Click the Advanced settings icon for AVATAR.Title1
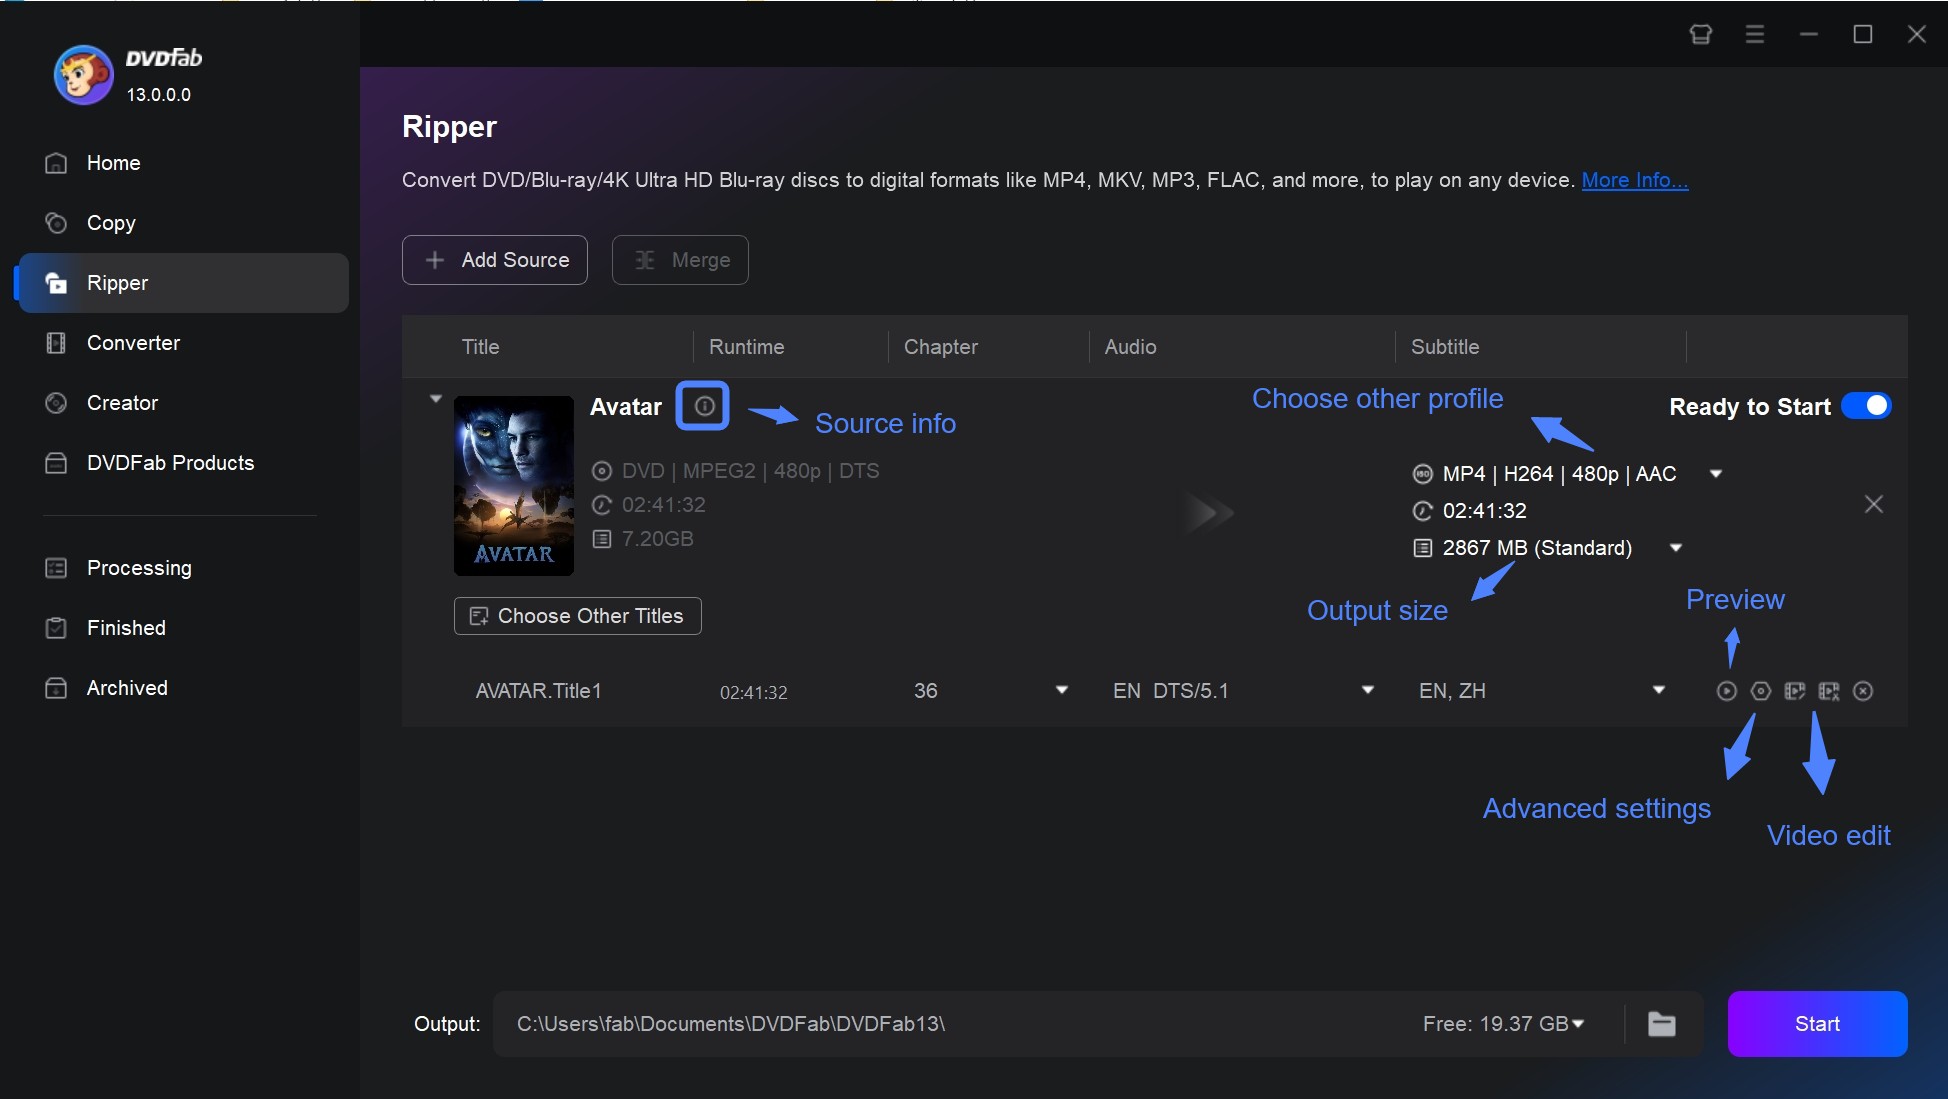The image size is (1948, 1099). [1758, 691]
